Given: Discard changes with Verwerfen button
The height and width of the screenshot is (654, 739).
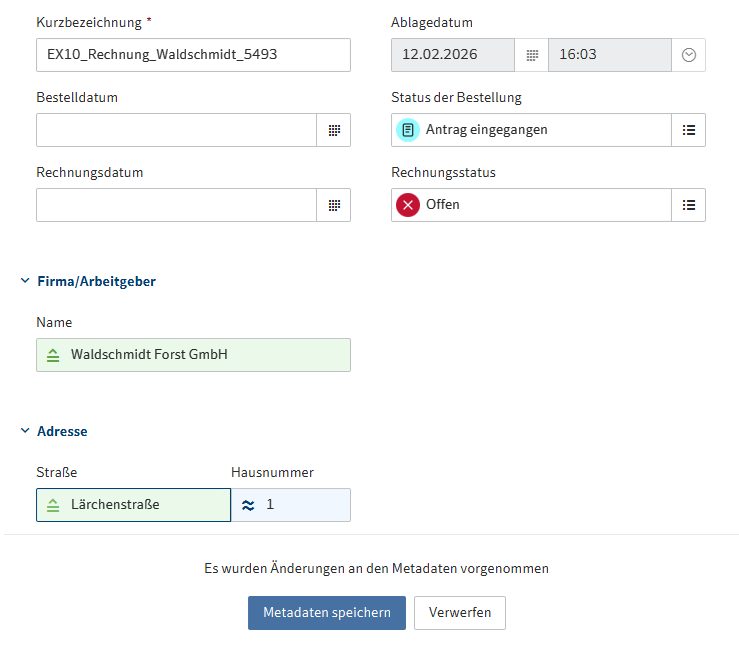Looking at the screenshot, I should [x=460, y=612].
